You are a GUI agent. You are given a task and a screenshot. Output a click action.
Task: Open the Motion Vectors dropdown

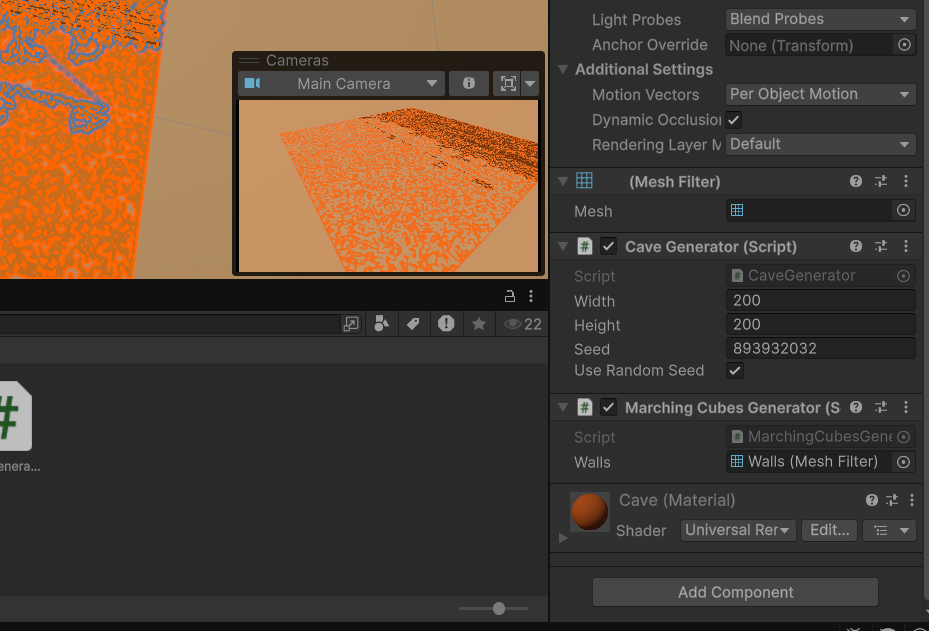pyautogui.click(x=820, y=94)
